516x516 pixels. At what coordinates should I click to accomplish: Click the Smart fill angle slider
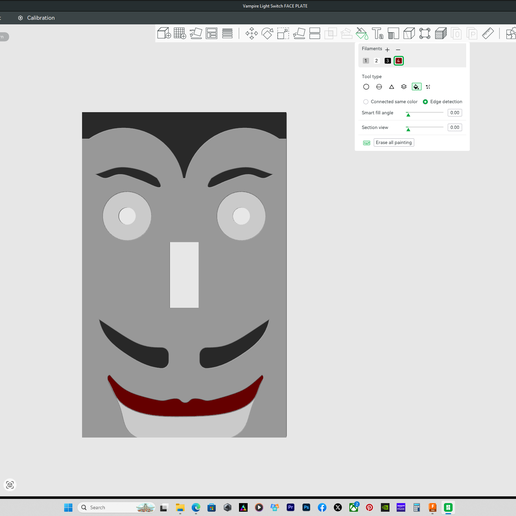[424, 113]
